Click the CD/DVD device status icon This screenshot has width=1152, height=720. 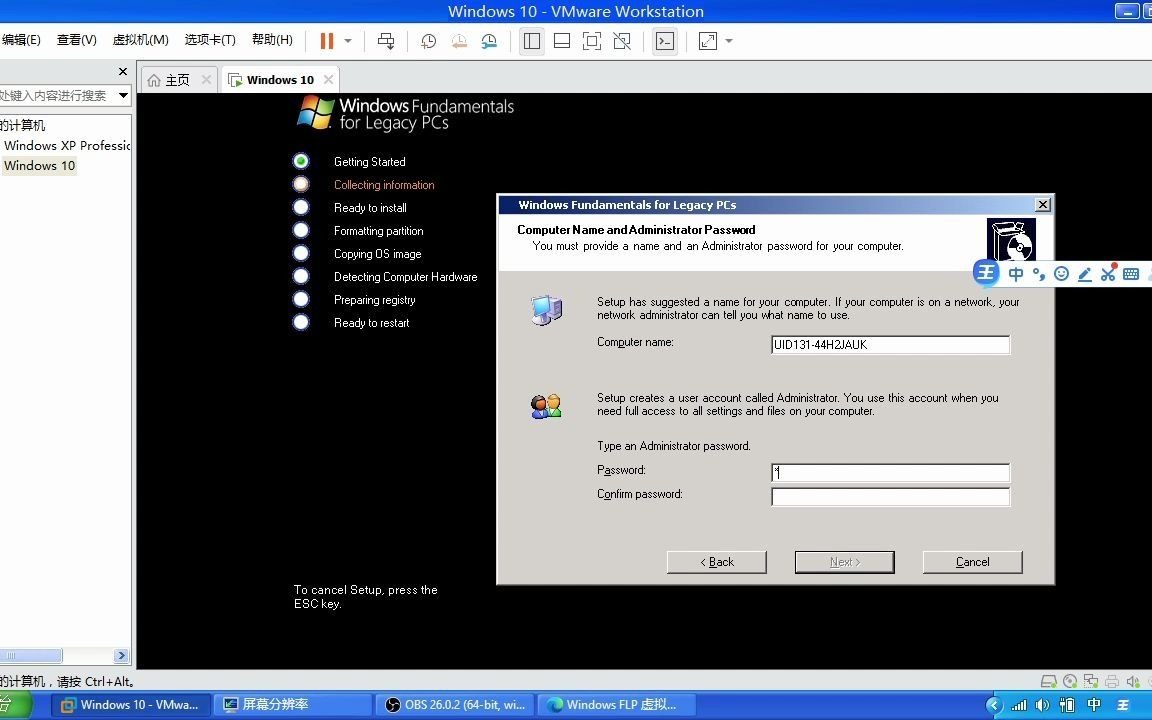click(x=1070, y=682)
